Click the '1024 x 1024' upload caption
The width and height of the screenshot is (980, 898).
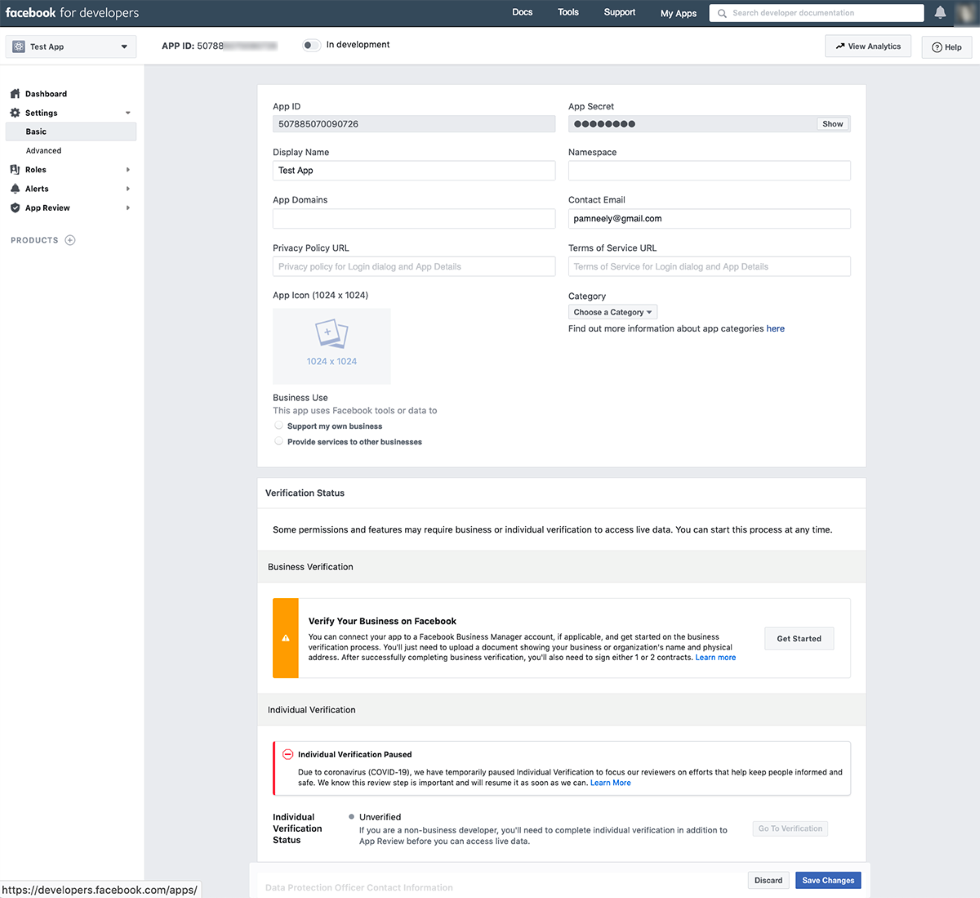click(331, 361)
